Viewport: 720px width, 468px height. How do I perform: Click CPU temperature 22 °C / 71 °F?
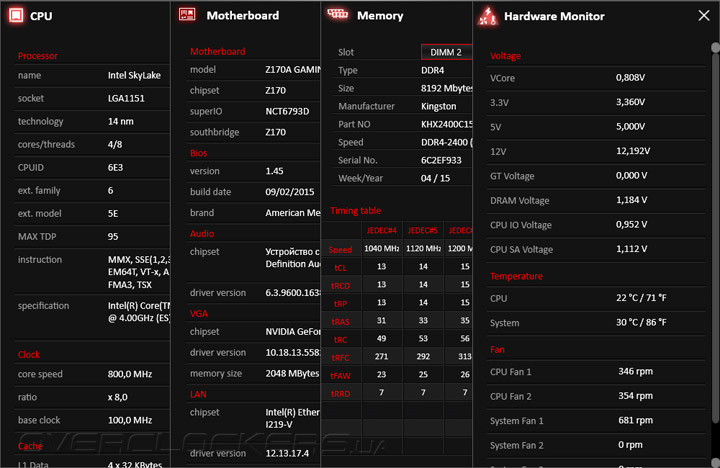point(641,298)
